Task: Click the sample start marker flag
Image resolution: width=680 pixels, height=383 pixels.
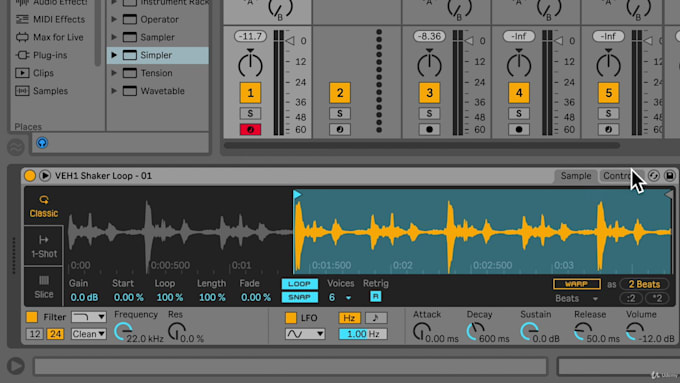Action: point(297,194)
